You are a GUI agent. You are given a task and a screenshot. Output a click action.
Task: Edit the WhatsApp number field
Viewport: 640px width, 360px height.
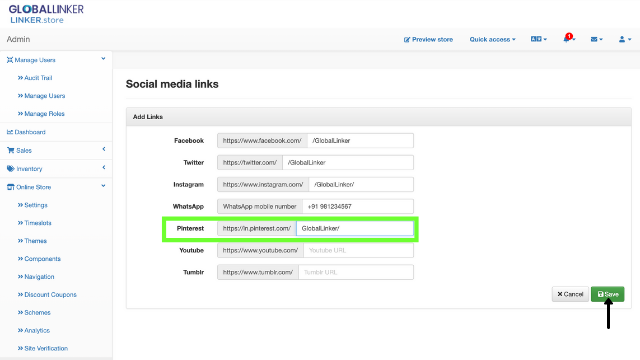pos(358,207)
